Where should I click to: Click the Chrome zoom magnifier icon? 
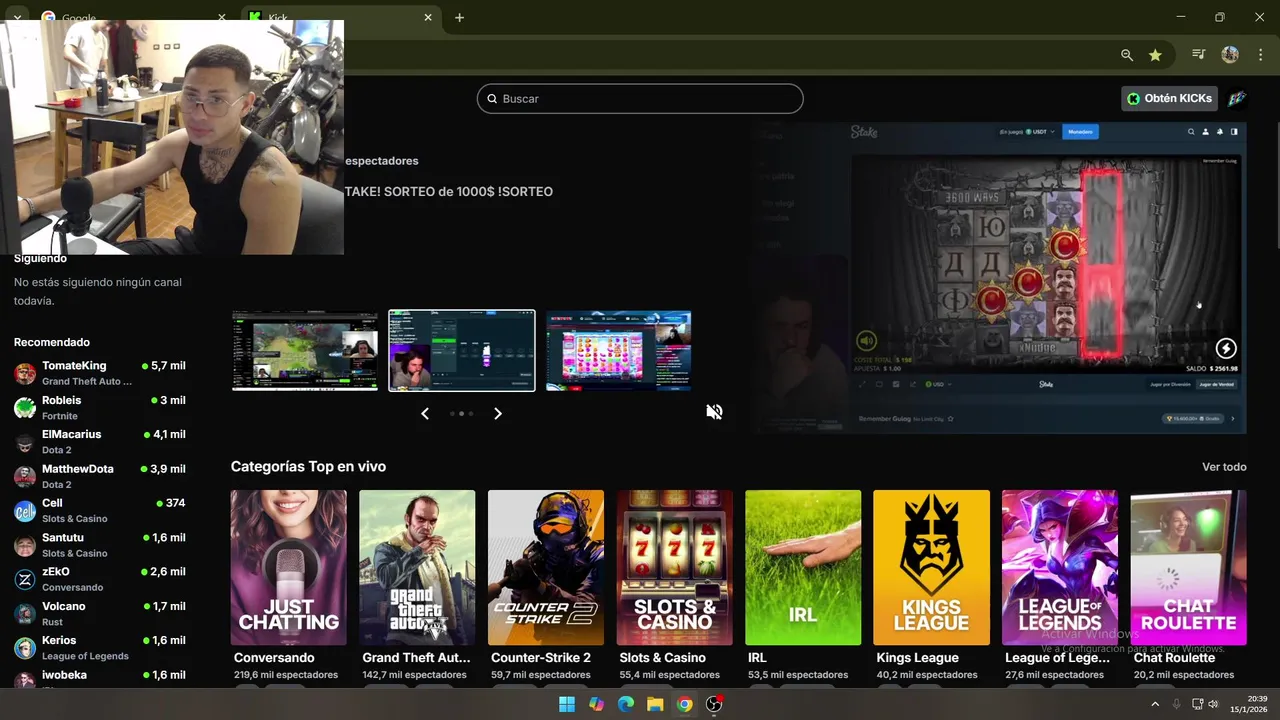(1127, 55)
